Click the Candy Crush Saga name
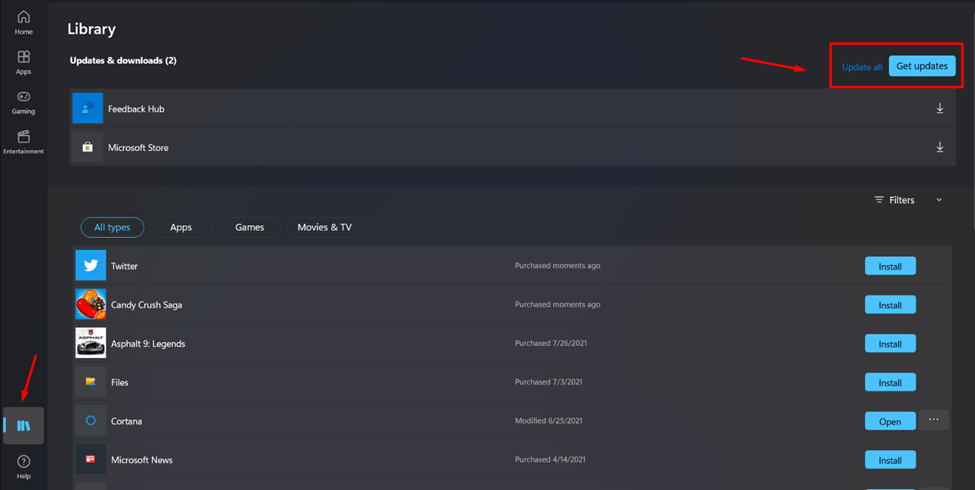 point(147,305)
